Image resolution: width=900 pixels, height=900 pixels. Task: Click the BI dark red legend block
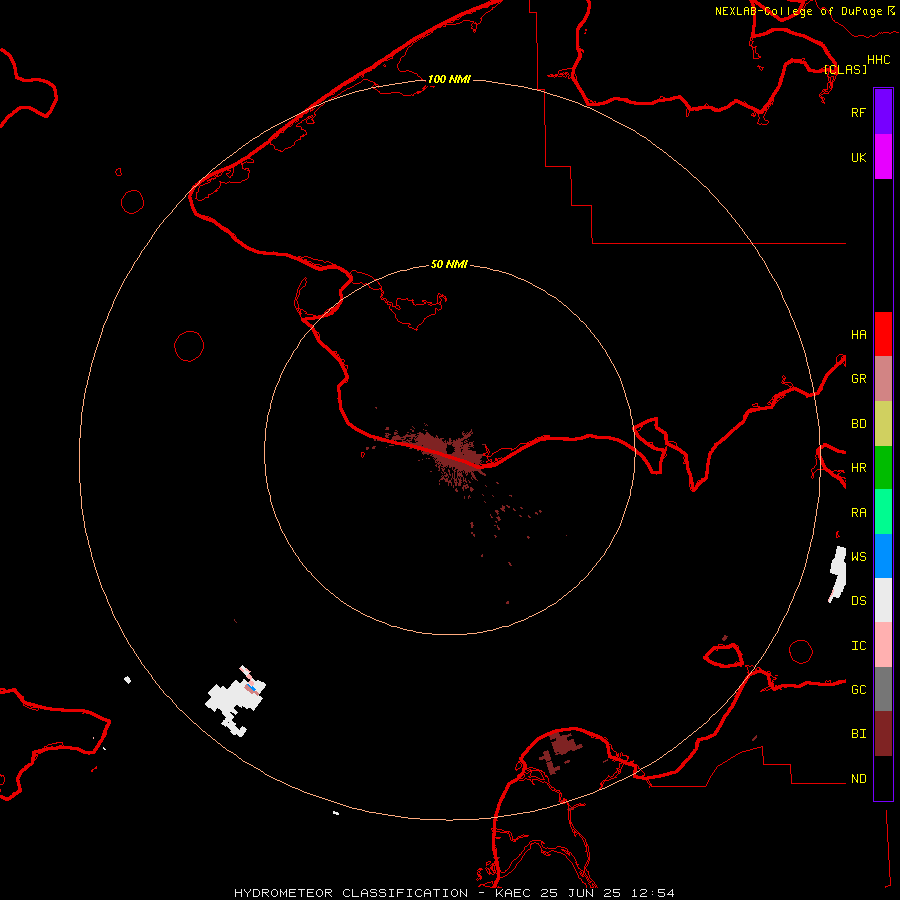(x=883, y=734)
